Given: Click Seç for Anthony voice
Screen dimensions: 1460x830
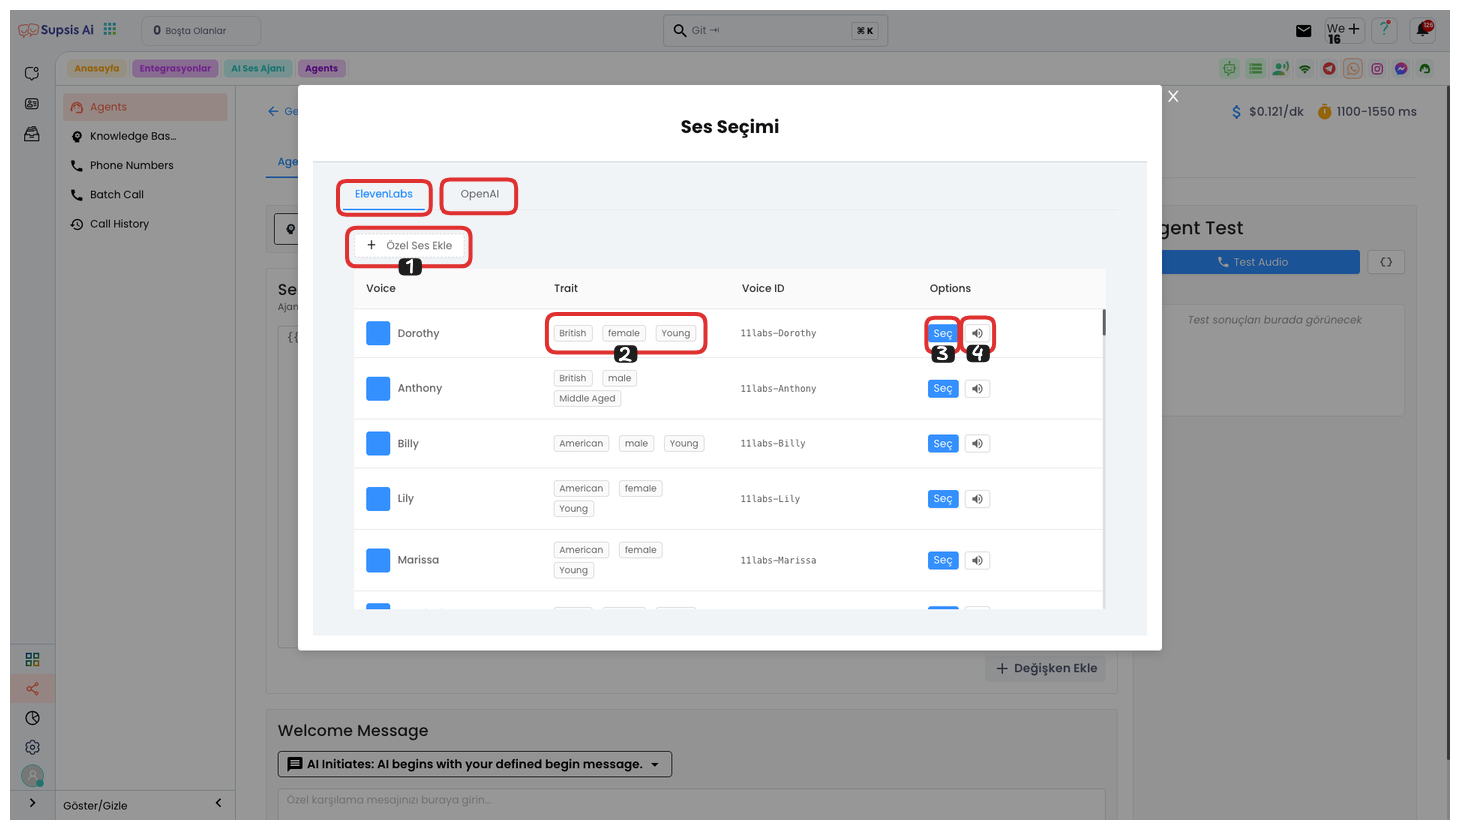Looking at the screenshot, I should (x=943, y=388).
